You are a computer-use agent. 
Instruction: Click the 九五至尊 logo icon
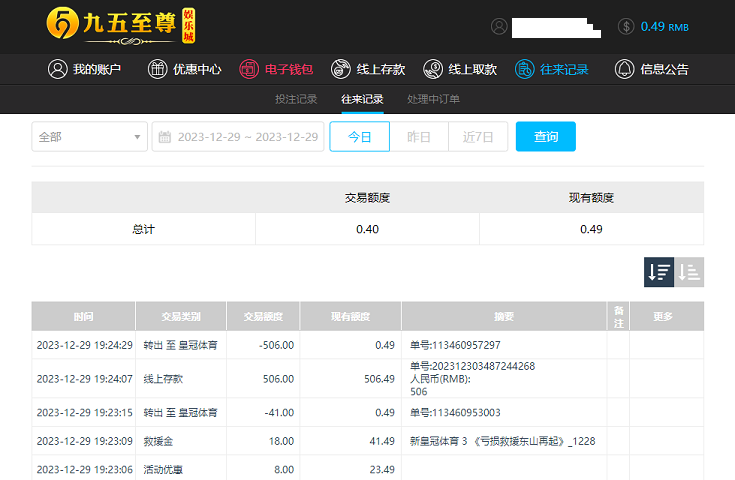(65, 26)
